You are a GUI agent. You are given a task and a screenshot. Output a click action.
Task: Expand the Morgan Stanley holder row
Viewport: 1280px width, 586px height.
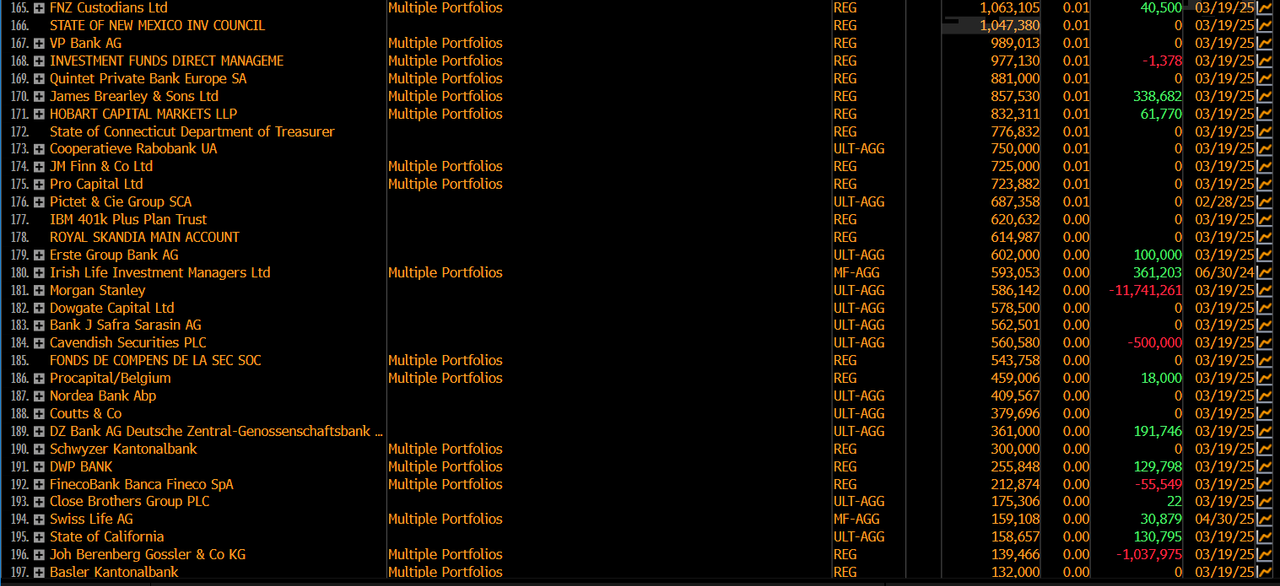[x=39, y=290]
